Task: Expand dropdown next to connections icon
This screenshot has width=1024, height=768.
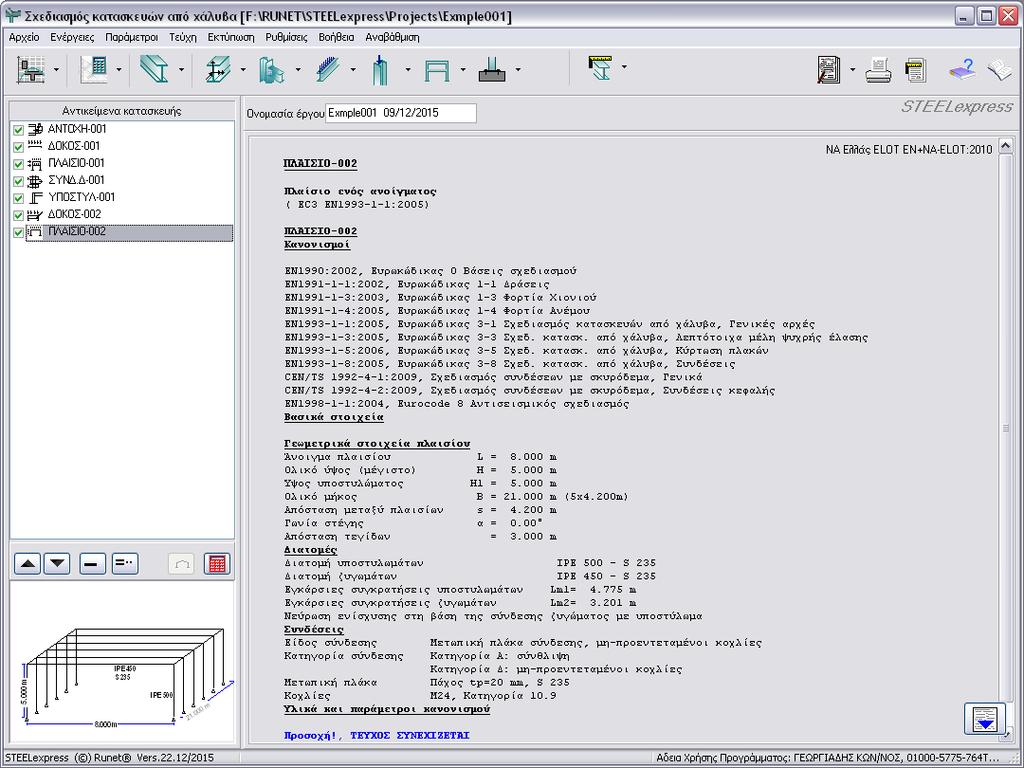Action: pyautogui.click(x=298, y=69)
